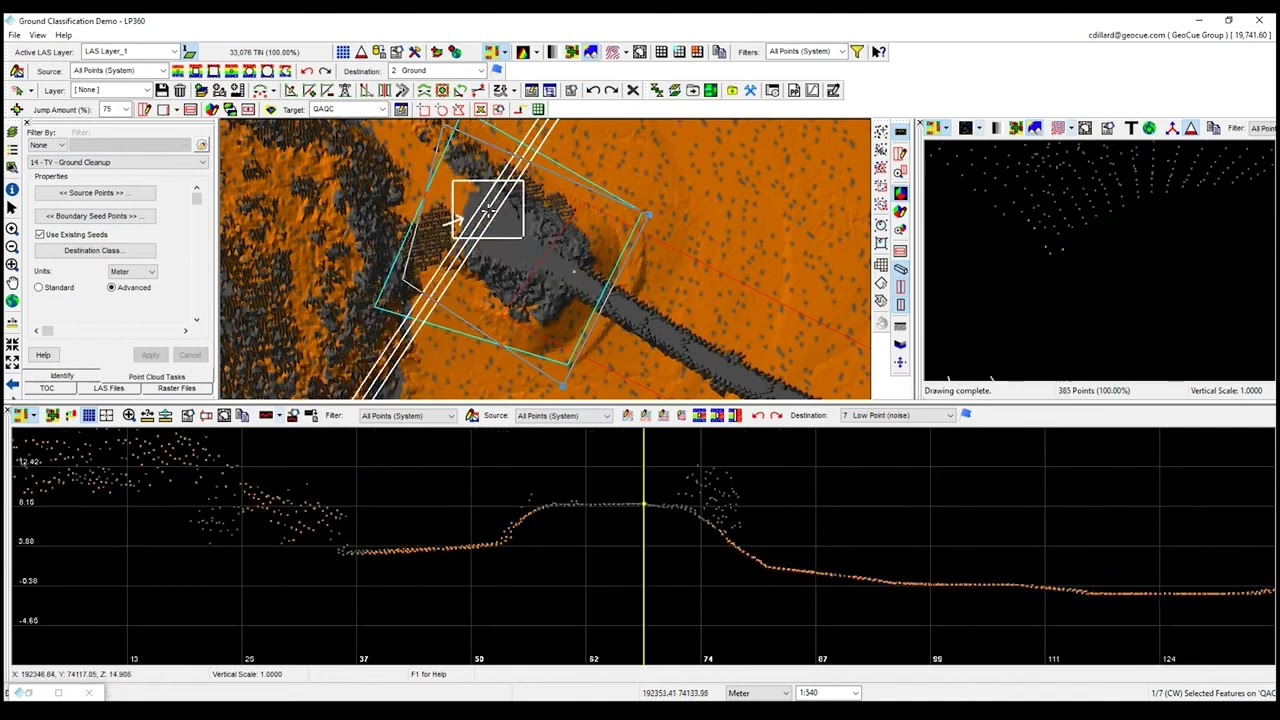This screenshot has height=720, width=1280.
Task: Click the zoom out magnifier in left sidebar
Action: (12, 246)
